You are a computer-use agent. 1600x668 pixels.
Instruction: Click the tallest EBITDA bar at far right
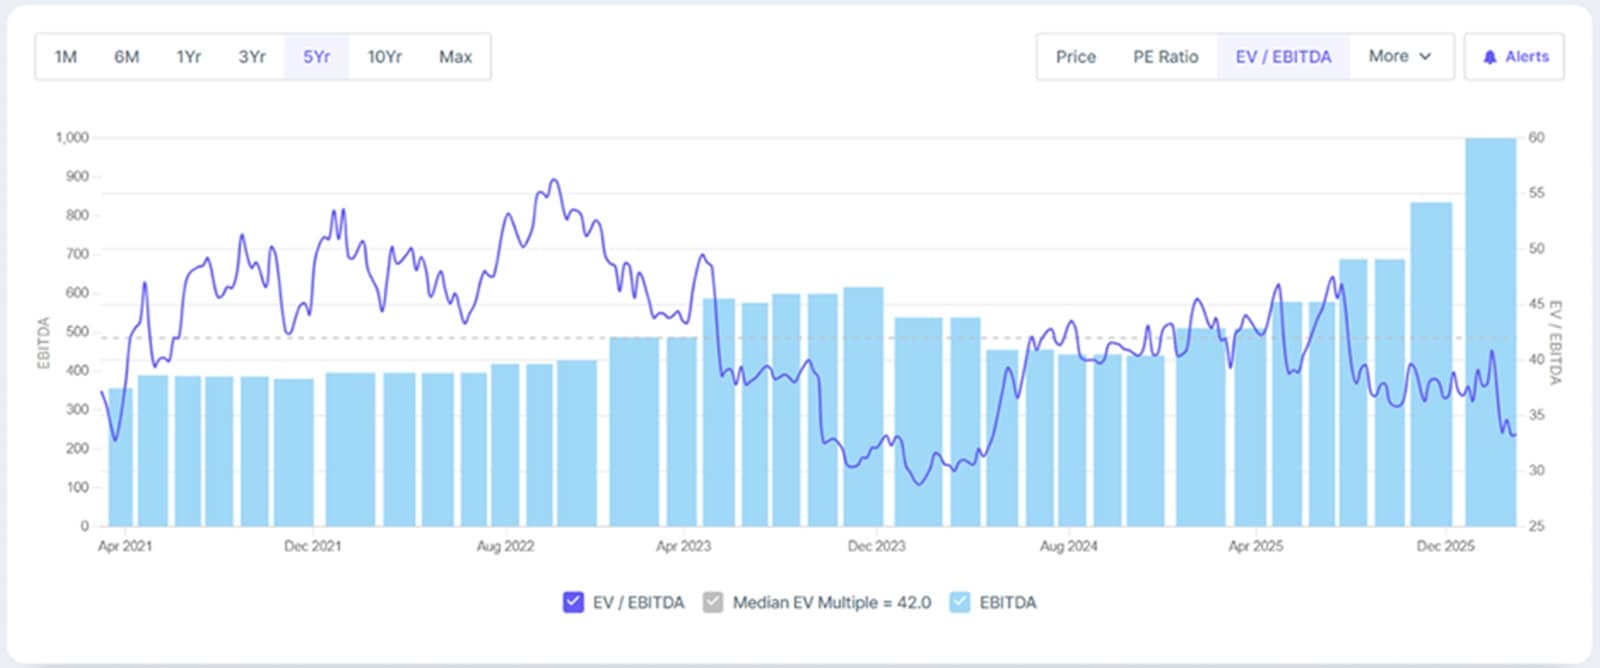click(1490, 330)
